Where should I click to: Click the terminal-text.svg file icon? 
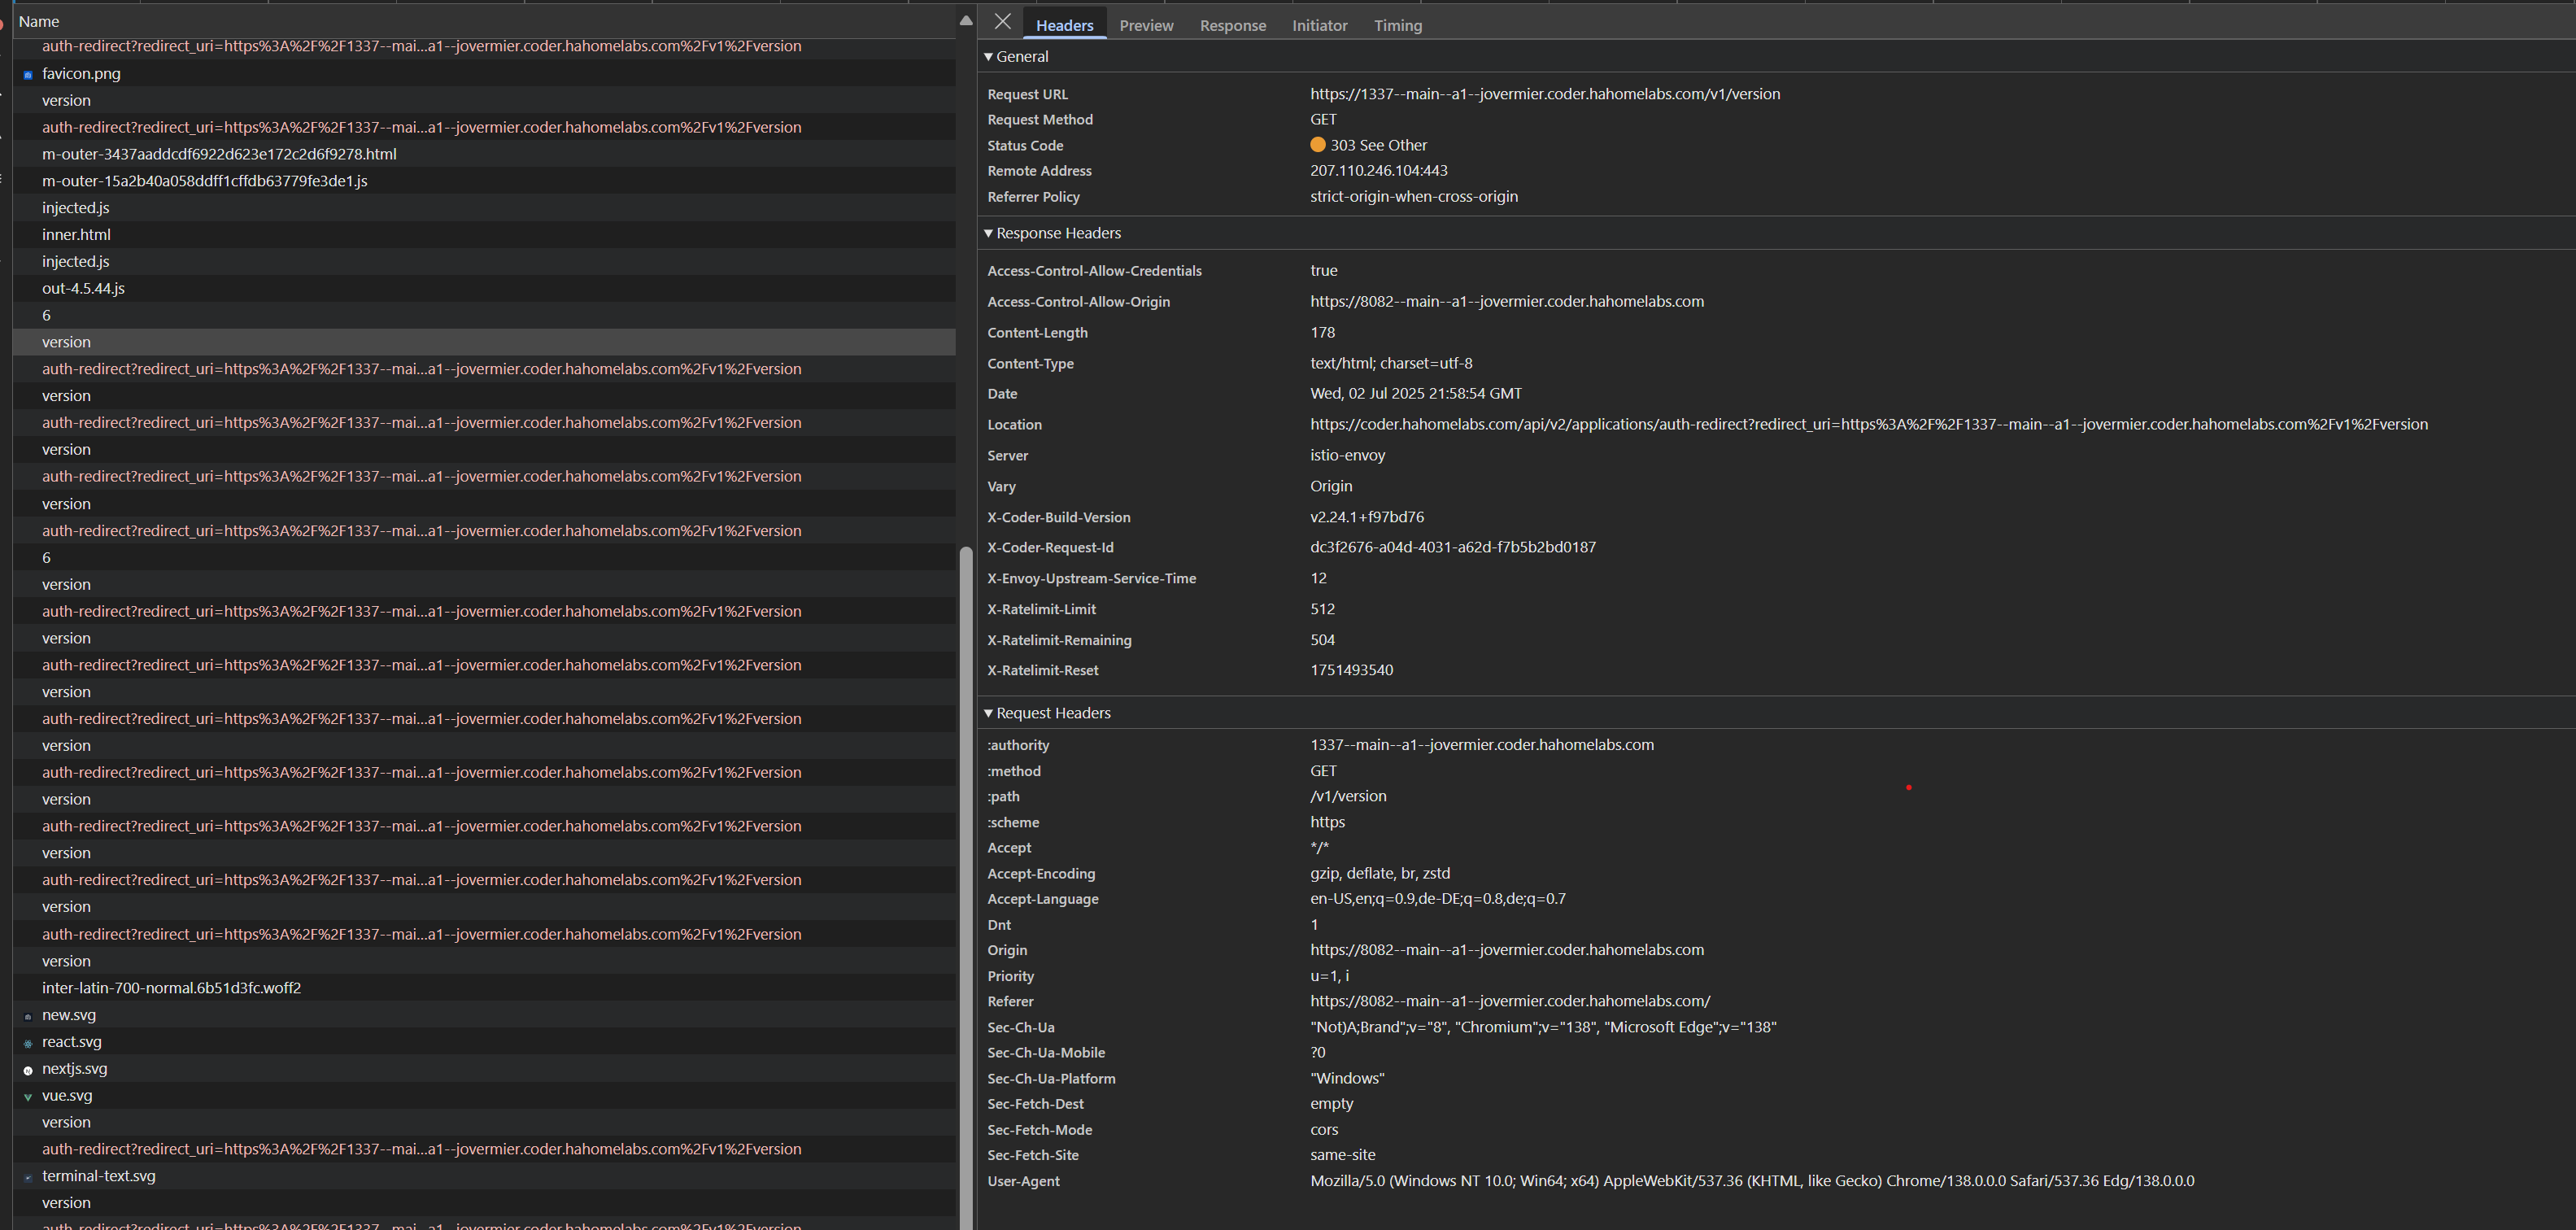[x=28, y=1177]
